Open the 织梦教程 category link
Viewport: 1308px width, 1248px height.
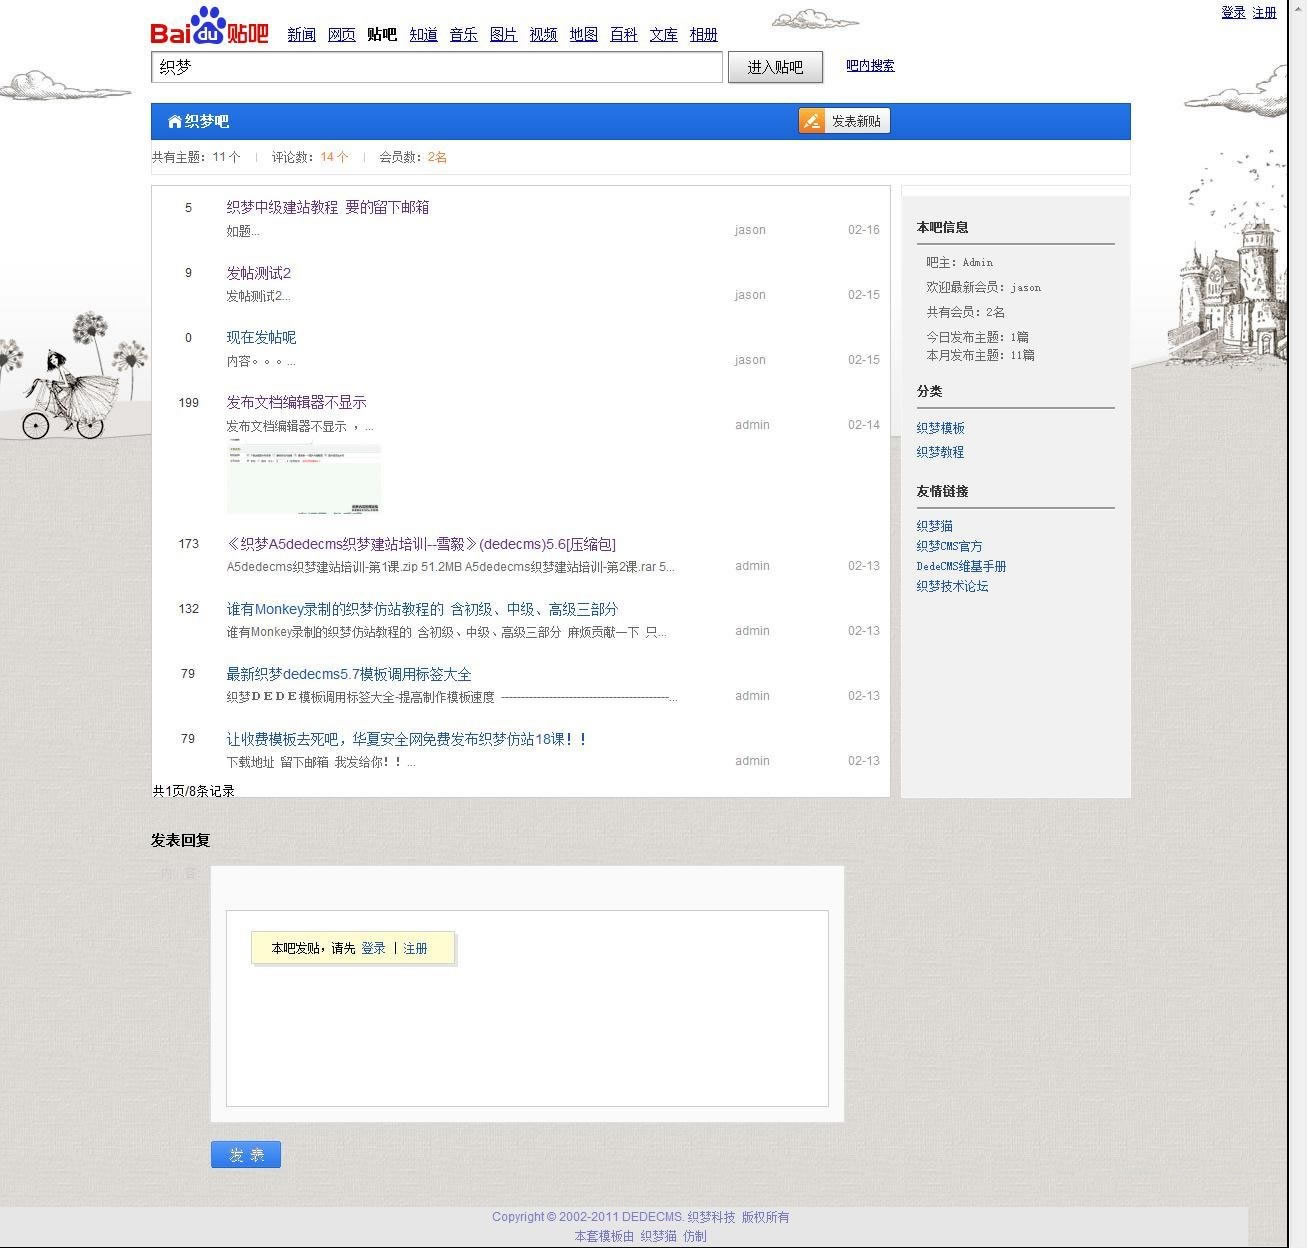pyautogui.click(x=940, y=452)
